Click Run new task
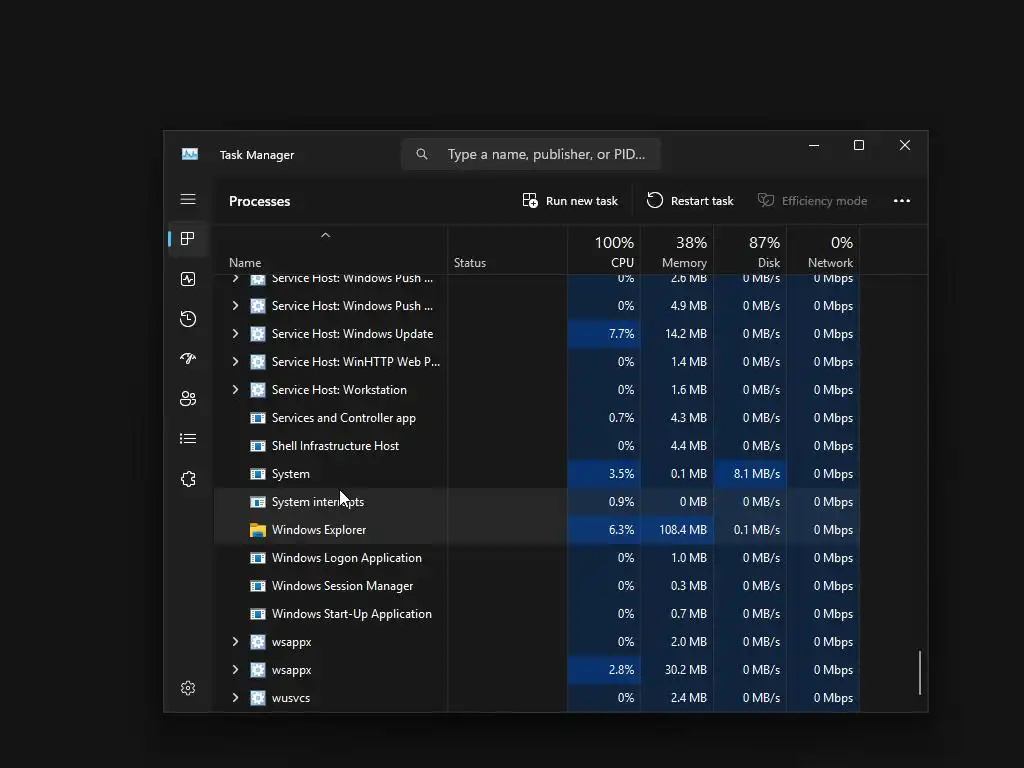This screenshot has width=1024, height=768. pyautogui.click(x=570, y=200)
